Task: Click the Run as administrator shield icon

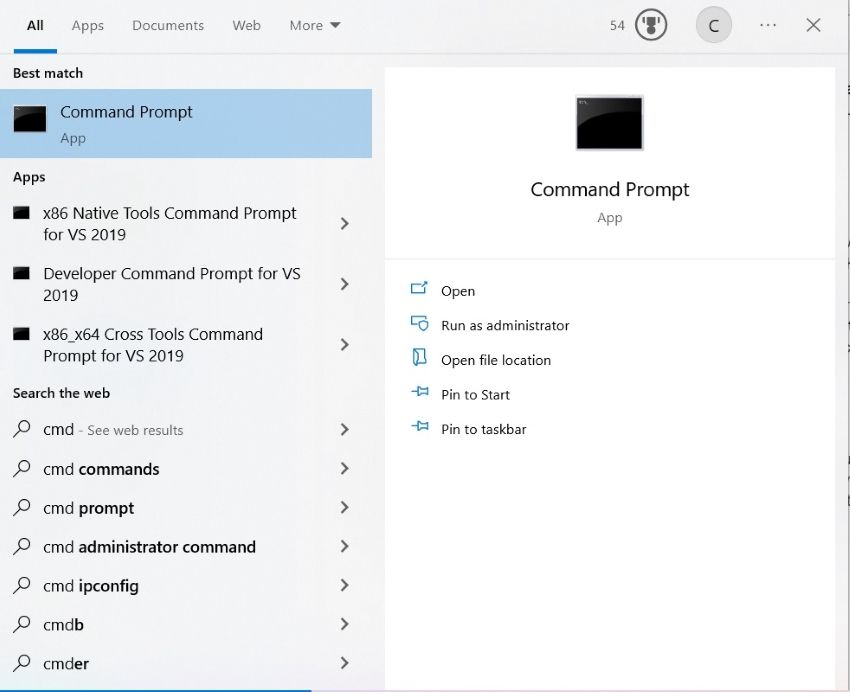Action: (x=419, y=324)
